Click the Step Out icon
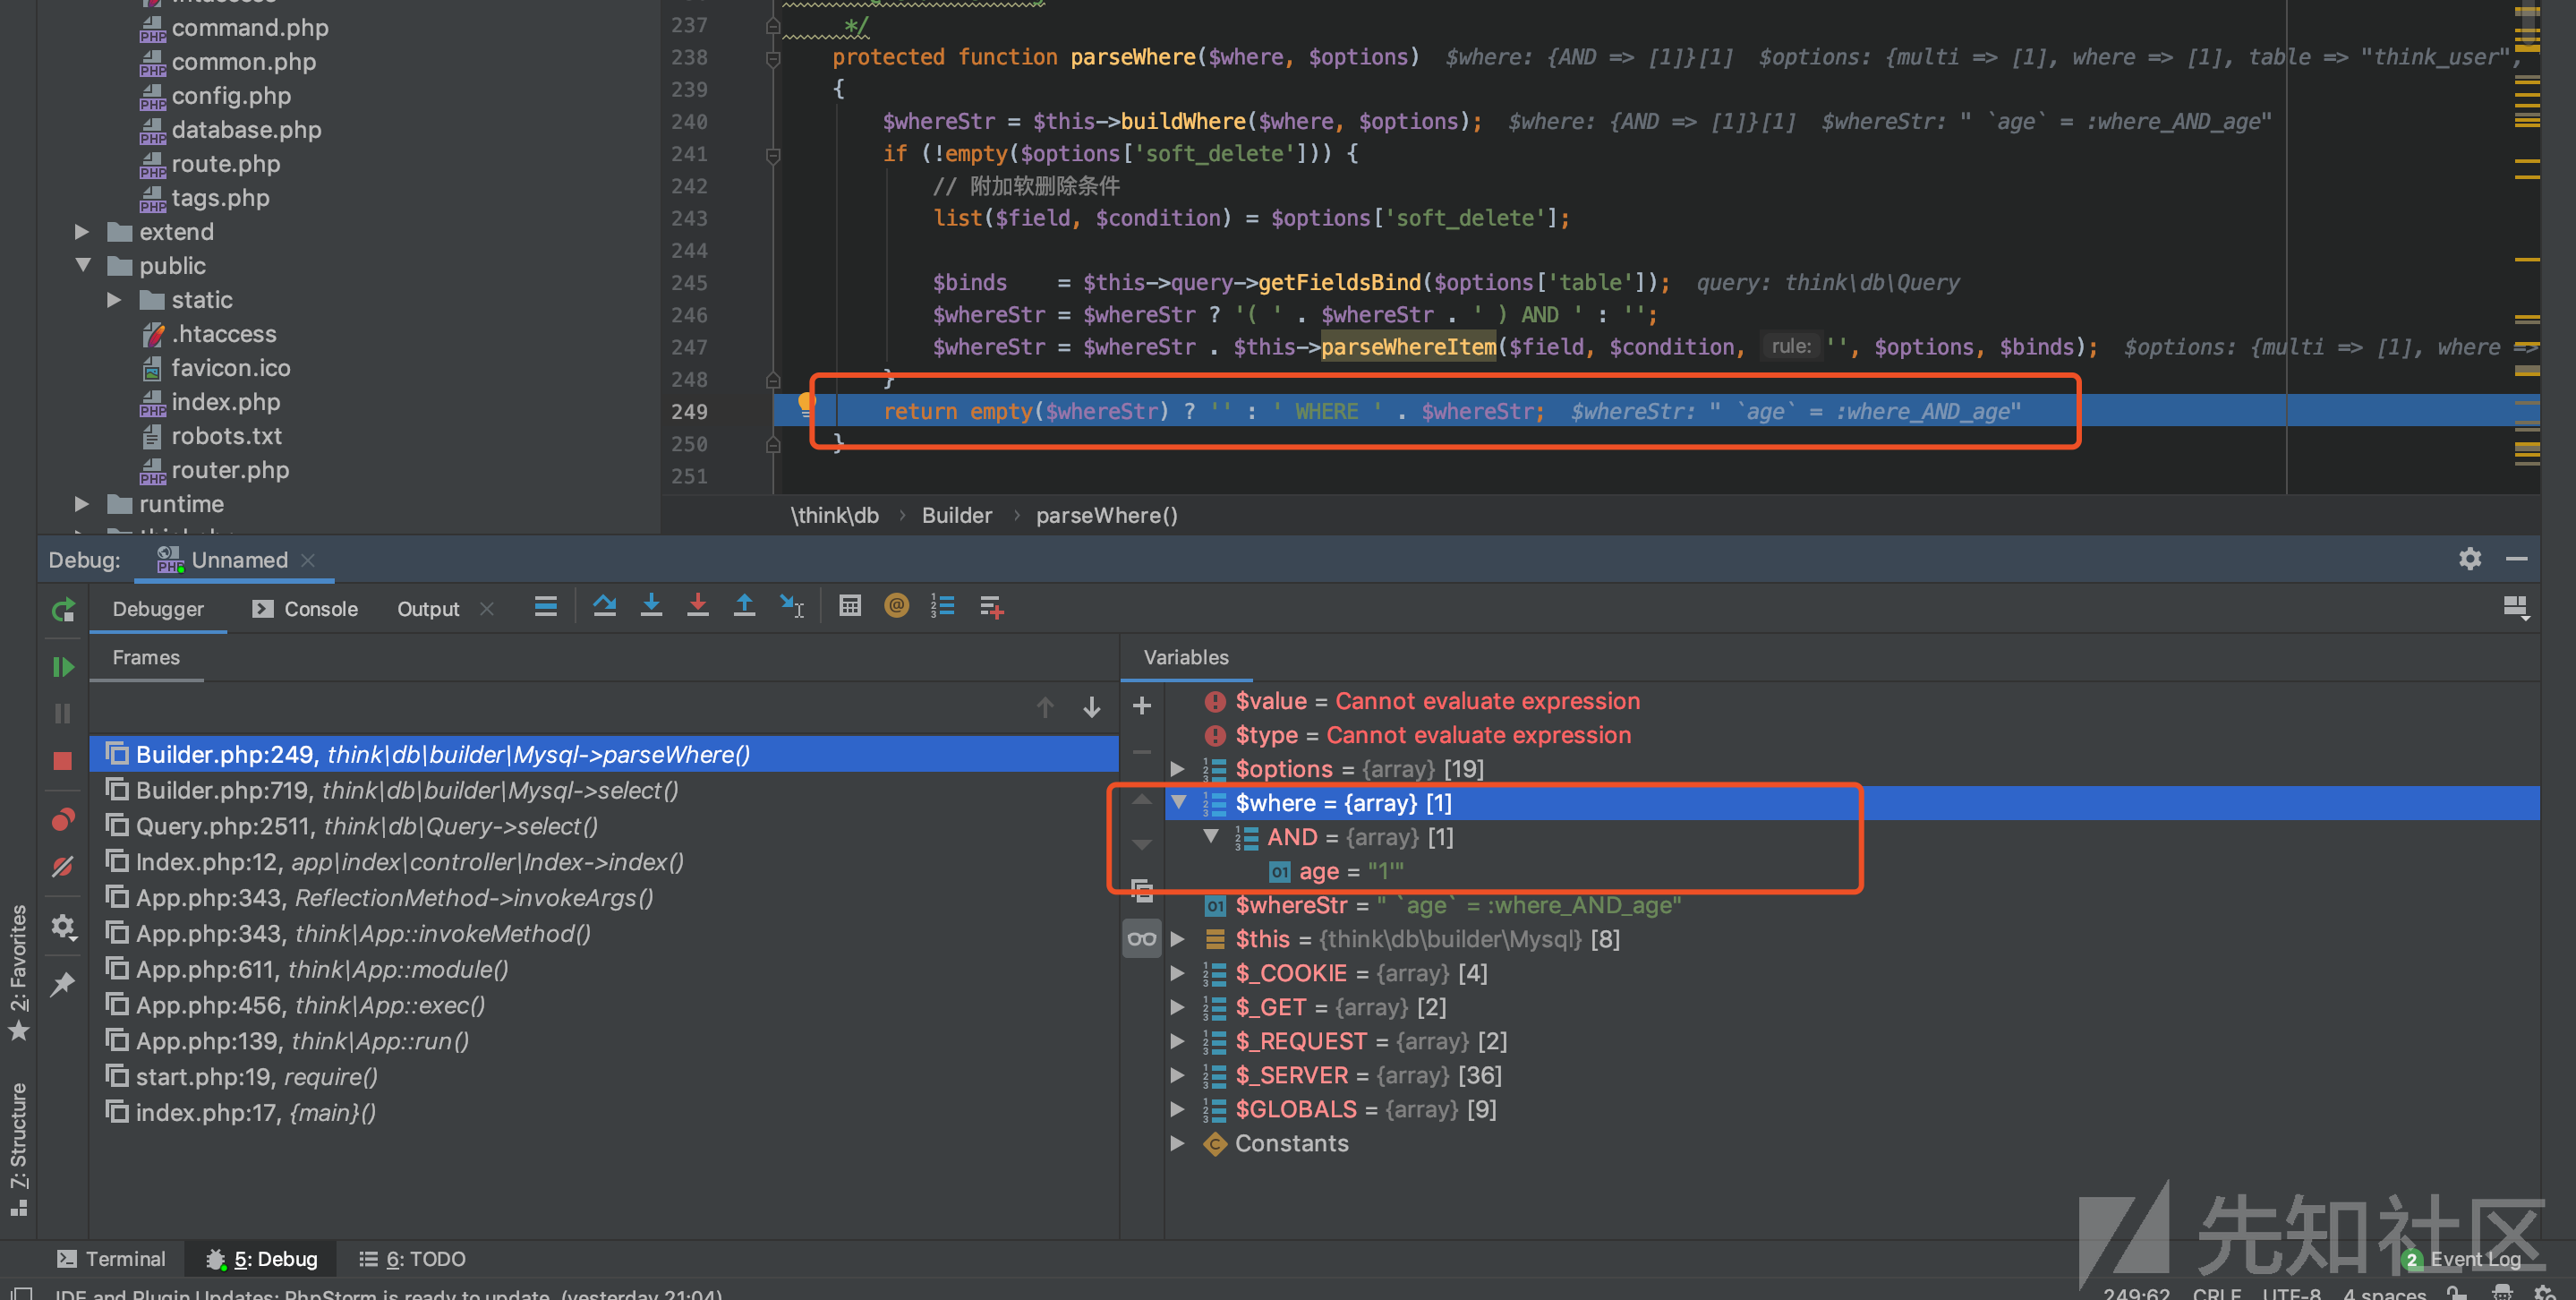2576x1300 pixels. (x=745, y=606)
